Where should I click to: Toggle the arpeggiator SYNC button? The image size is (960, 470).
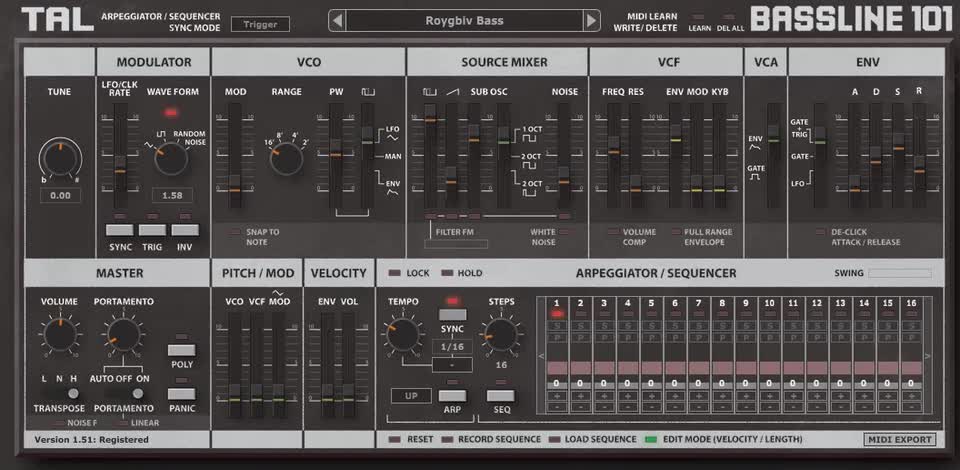[452, 315]
